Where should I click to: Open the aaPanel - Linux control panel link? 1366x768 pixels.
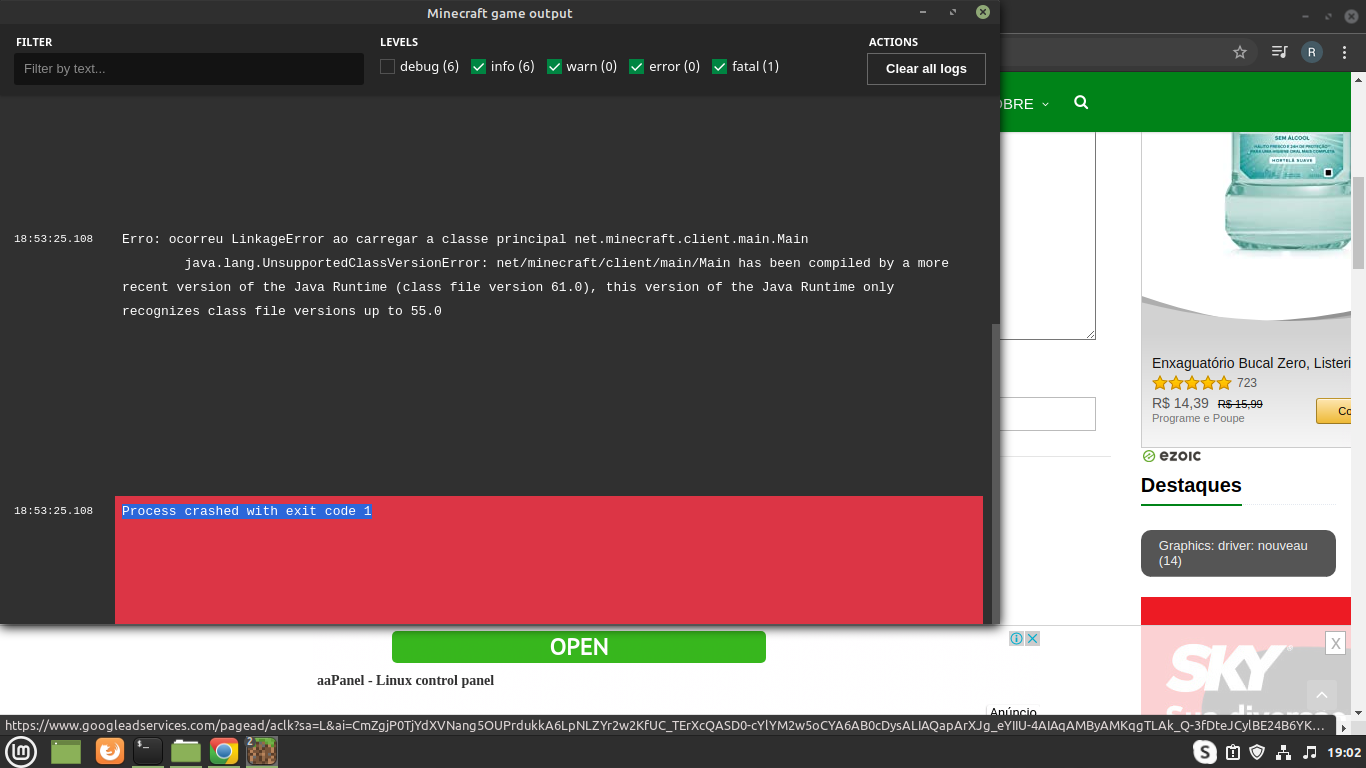tap(405, 681)
